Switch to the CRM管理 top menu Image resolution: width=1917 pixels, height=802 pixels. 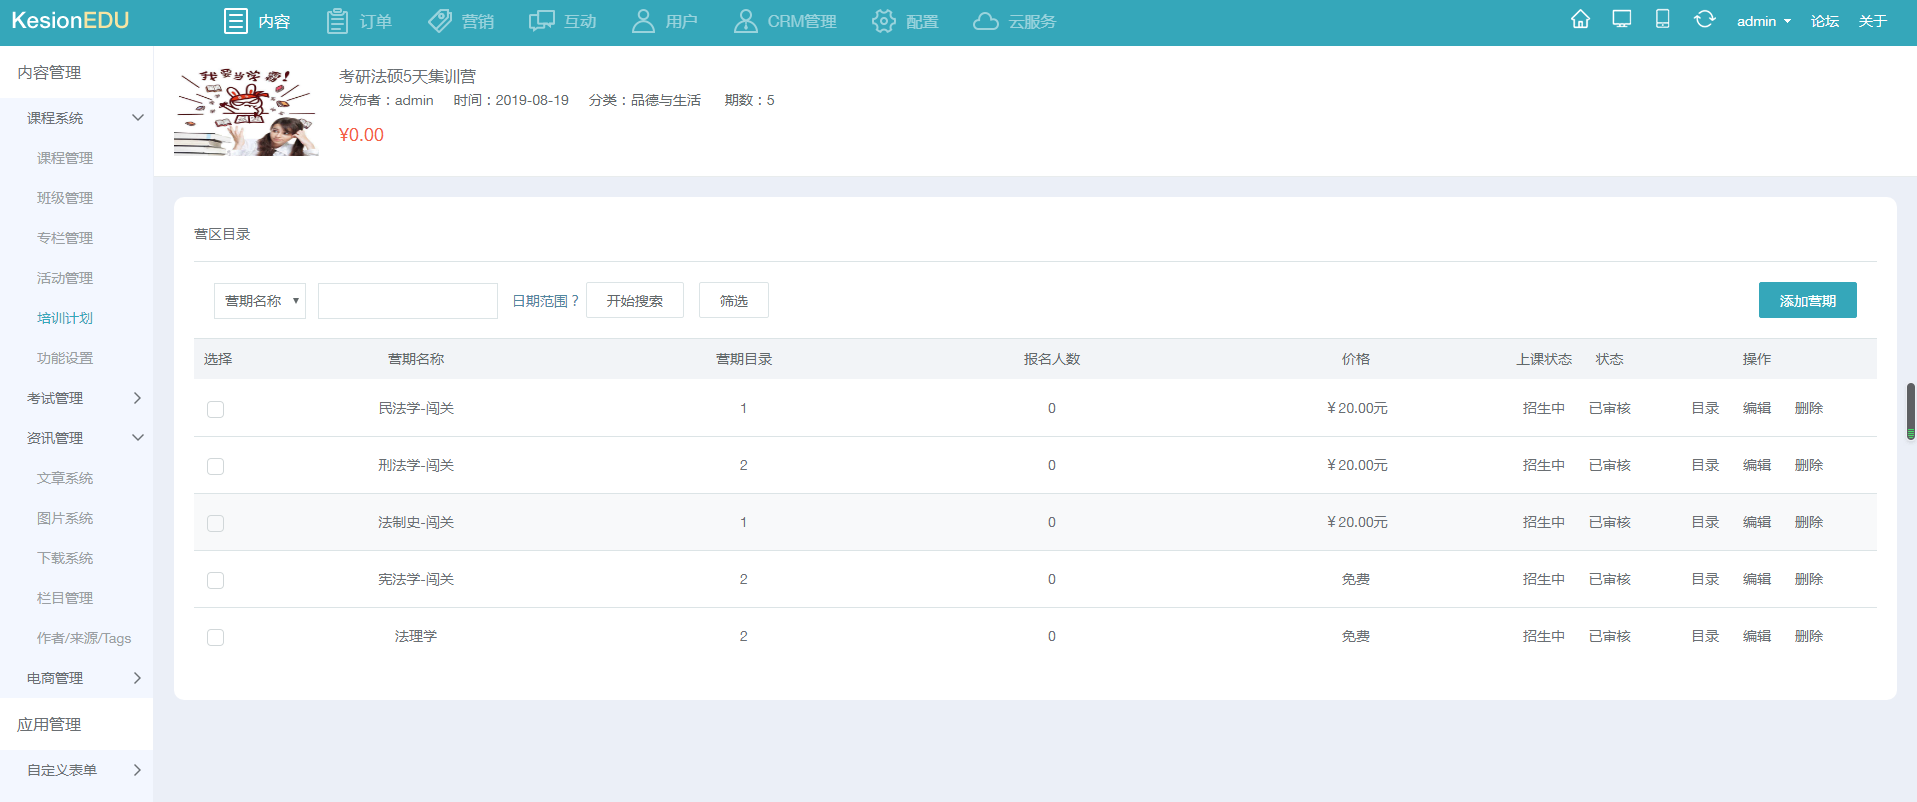[x=785, y=21]
